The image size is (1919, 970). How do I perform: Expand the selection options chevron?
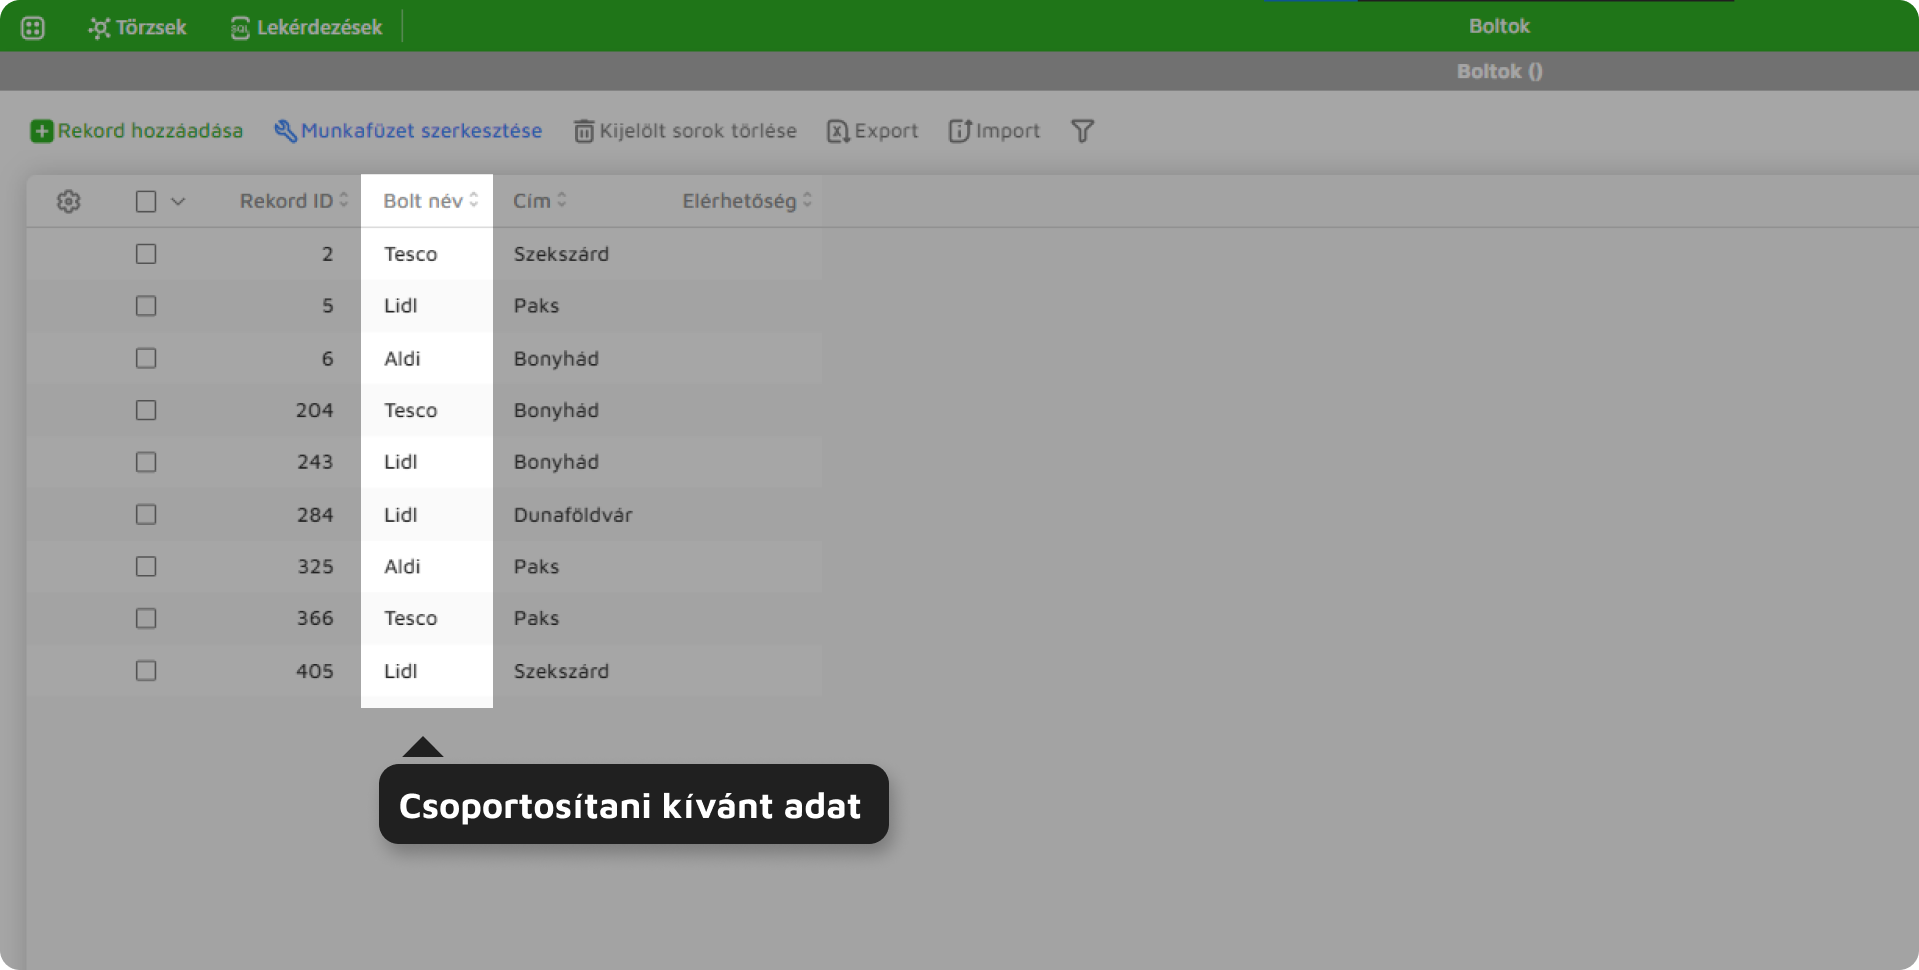(x=178, y=201)
